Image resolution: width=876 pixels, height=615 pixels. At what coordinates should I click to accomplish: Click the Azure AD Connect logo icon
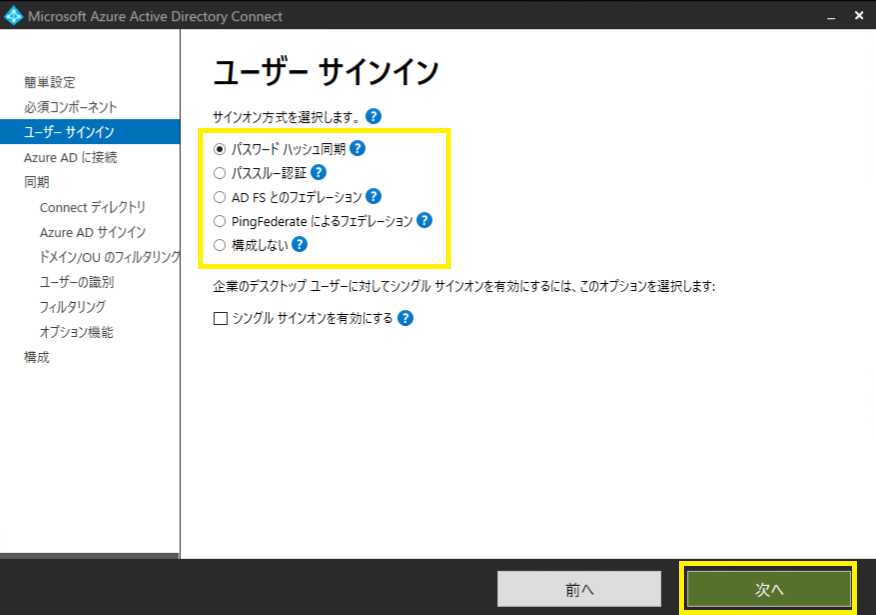[13, 16]
